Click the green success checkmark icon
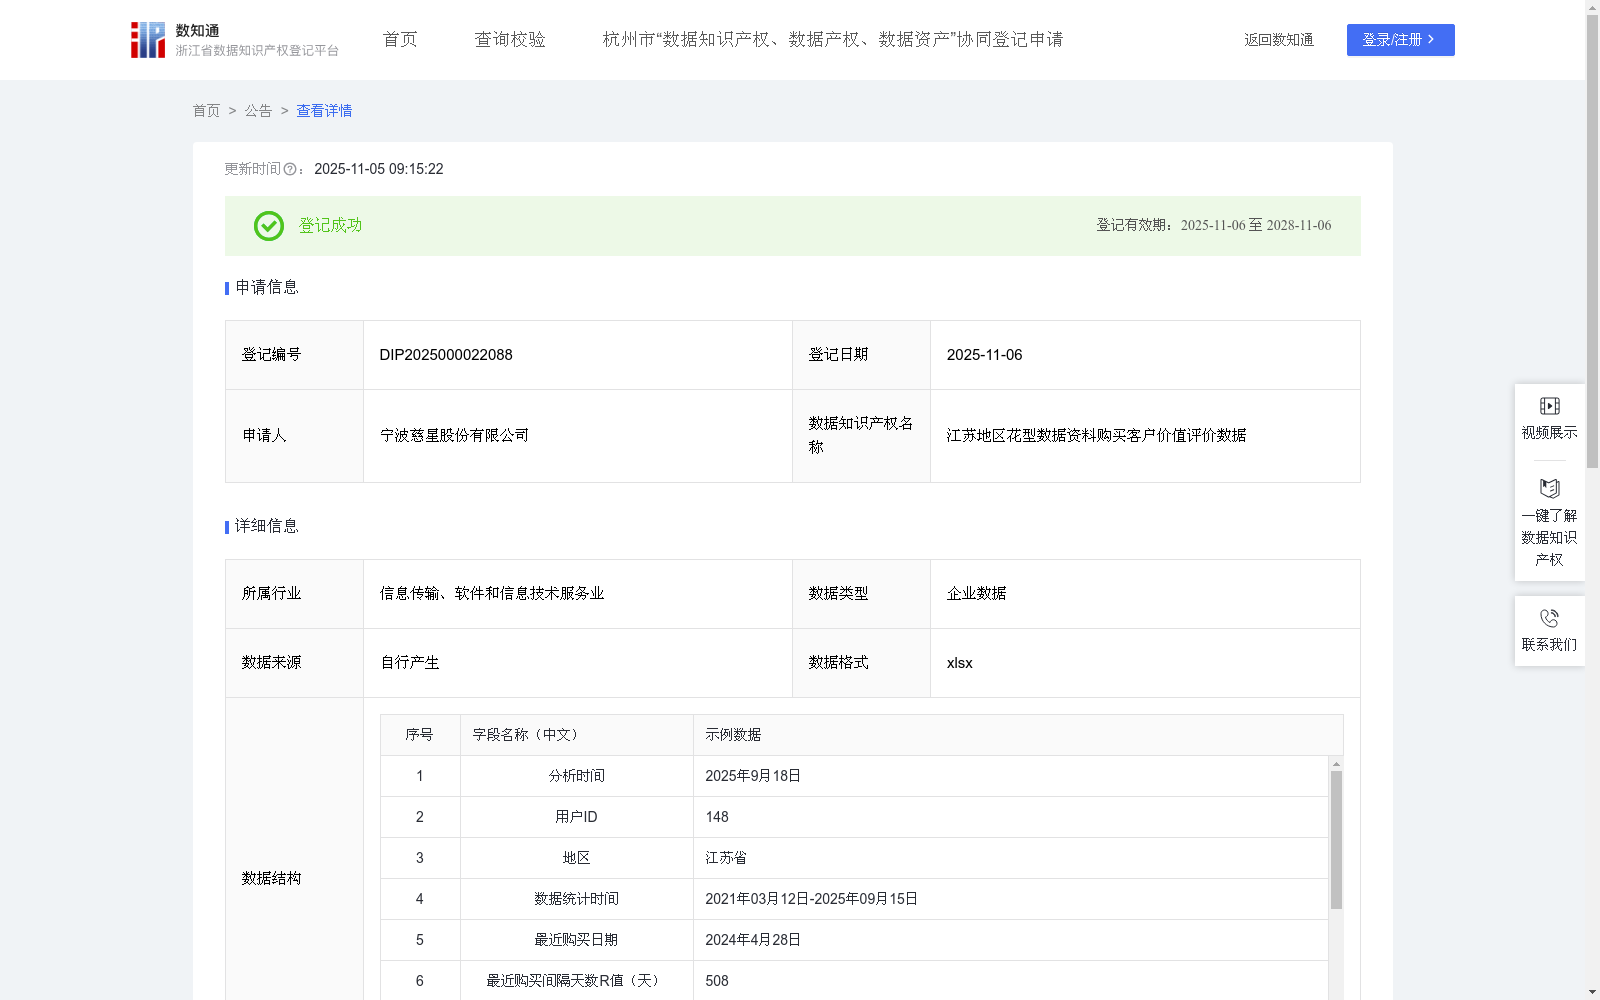The height and width of the screenshot is (1000, 1600). click(x=268, y=226)
